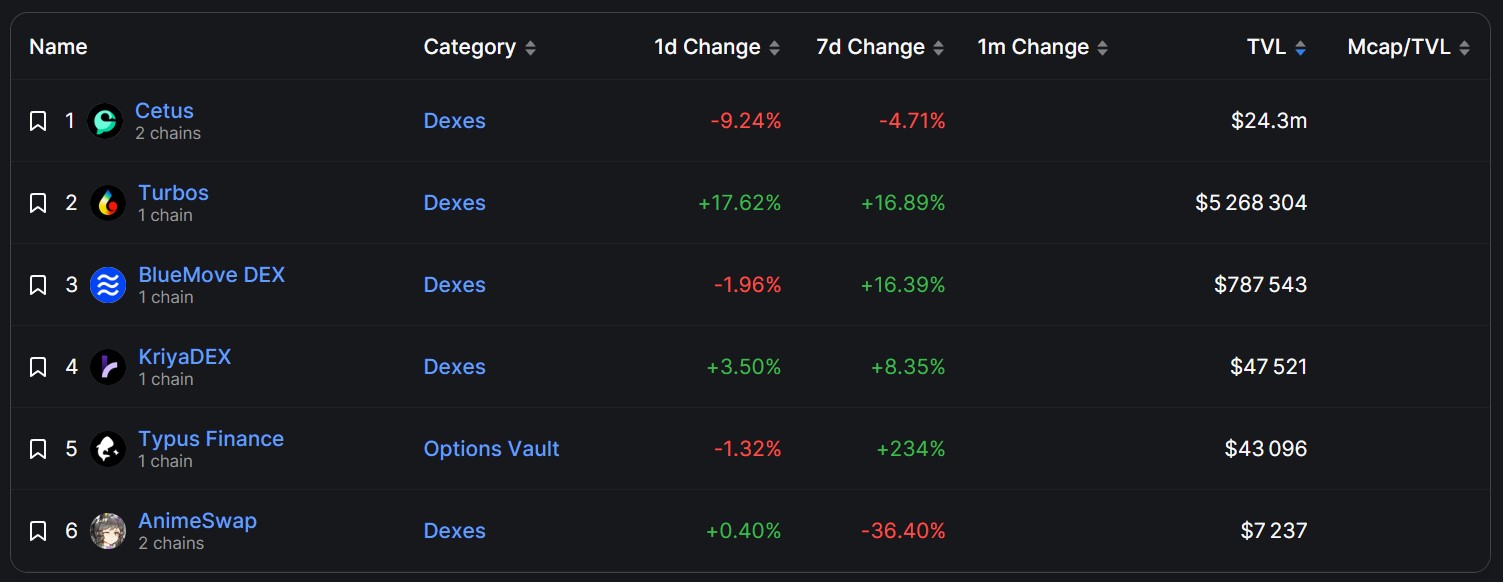Click the BlueMove DEX wave logo

click(108, 285)
